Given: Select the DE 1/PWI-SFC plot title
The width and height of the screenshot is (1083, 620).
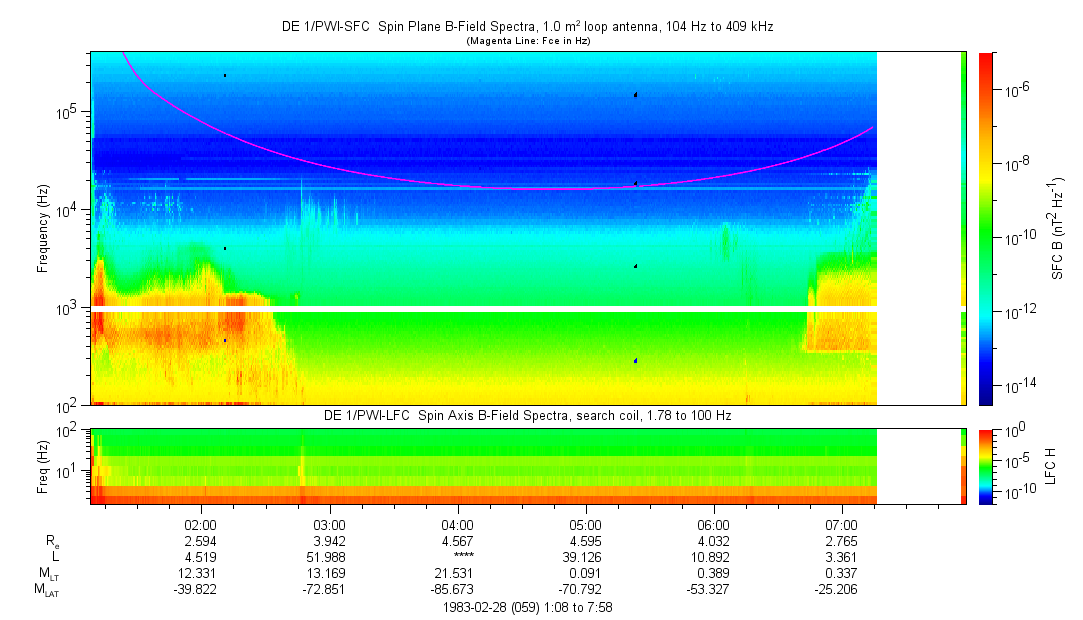Looking at the screenshot, I should click(x=527, y=27).
